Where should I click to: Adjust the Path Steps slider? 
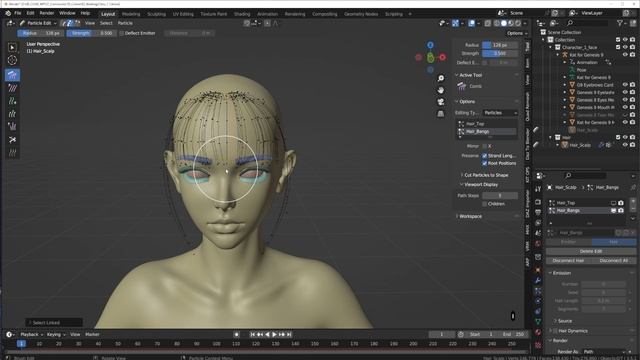(500, 196)
